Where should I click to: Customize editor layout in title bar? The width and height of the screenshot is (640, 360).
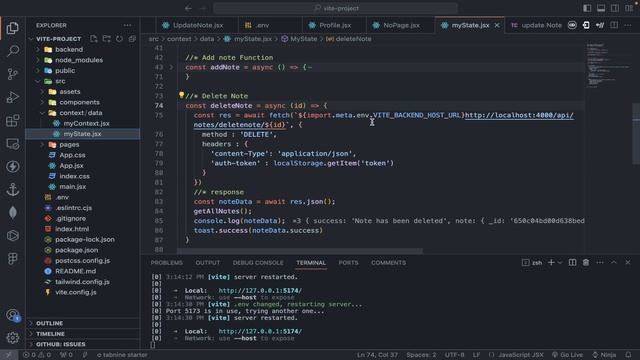coord(629,8)
